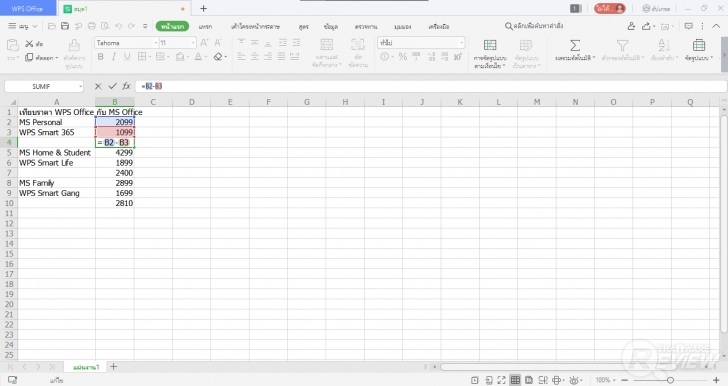Open the hamburger Menu button
728x386 pixels.
click(x=22, y=26)
